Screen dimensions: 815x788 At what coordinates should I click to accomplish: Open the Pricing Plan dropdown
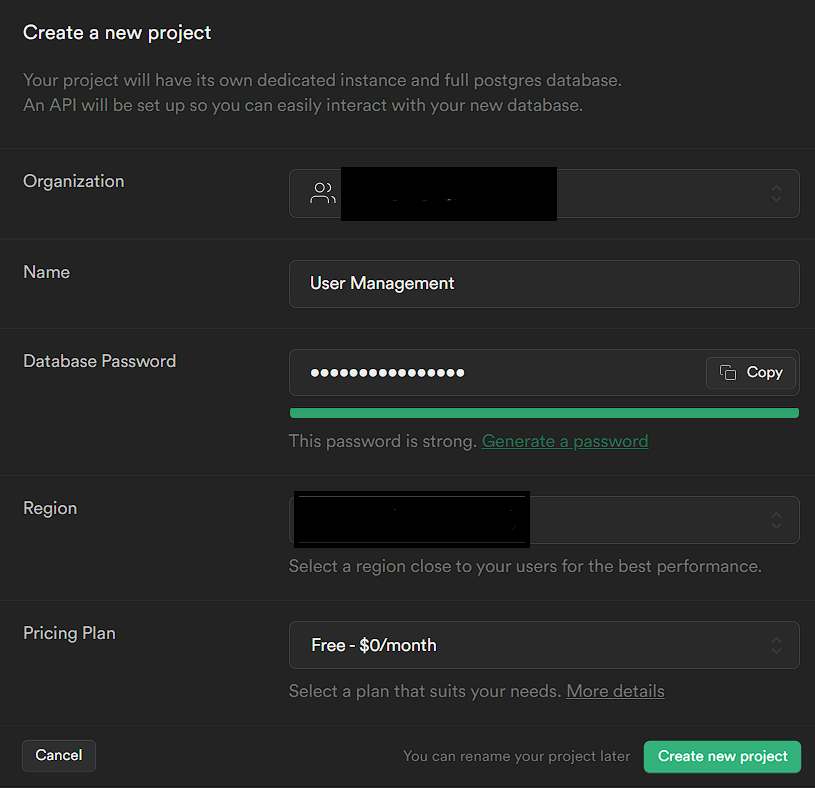544,645
